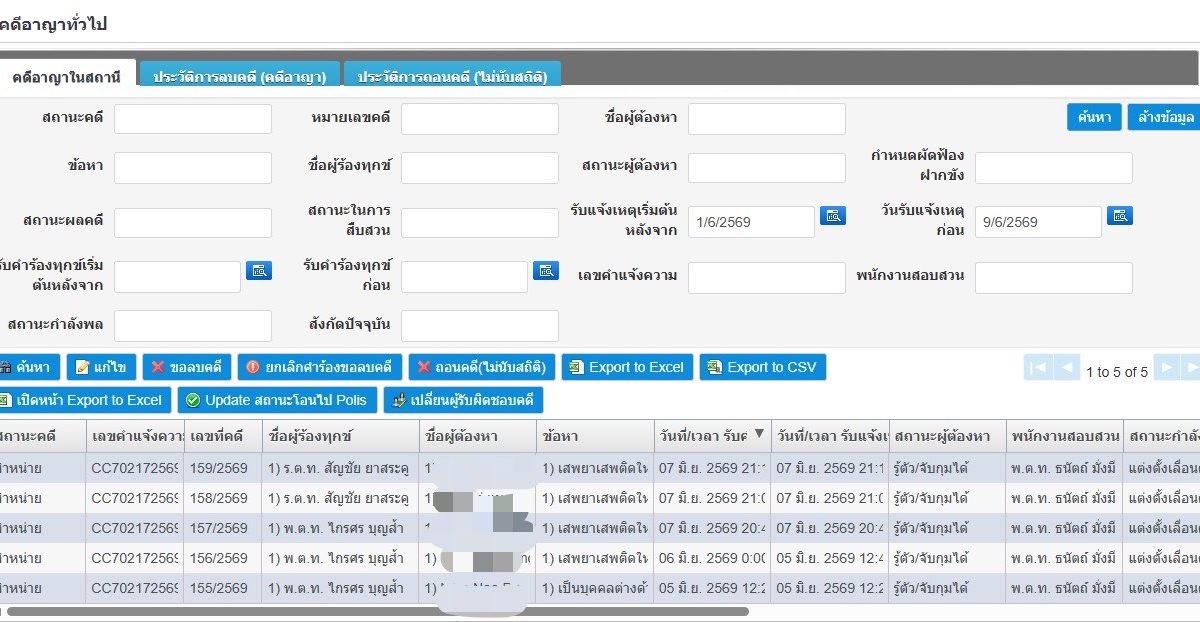The width and height of the screenshot is (1200, 622).
Task: Click ถอนคดี(ไม่นับสถิติ) button
Action: (482, 367)
